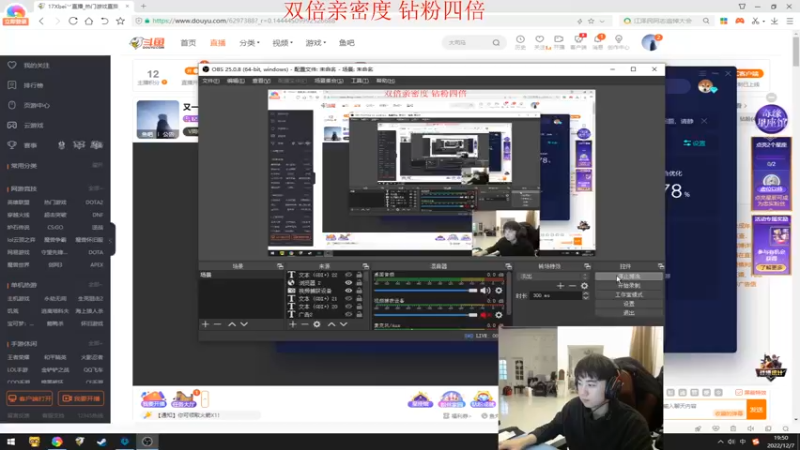The width and height of the screenshot is (800, 450).
Task: Click Start Recording button in OBS controls
Action: coord(629,285)
